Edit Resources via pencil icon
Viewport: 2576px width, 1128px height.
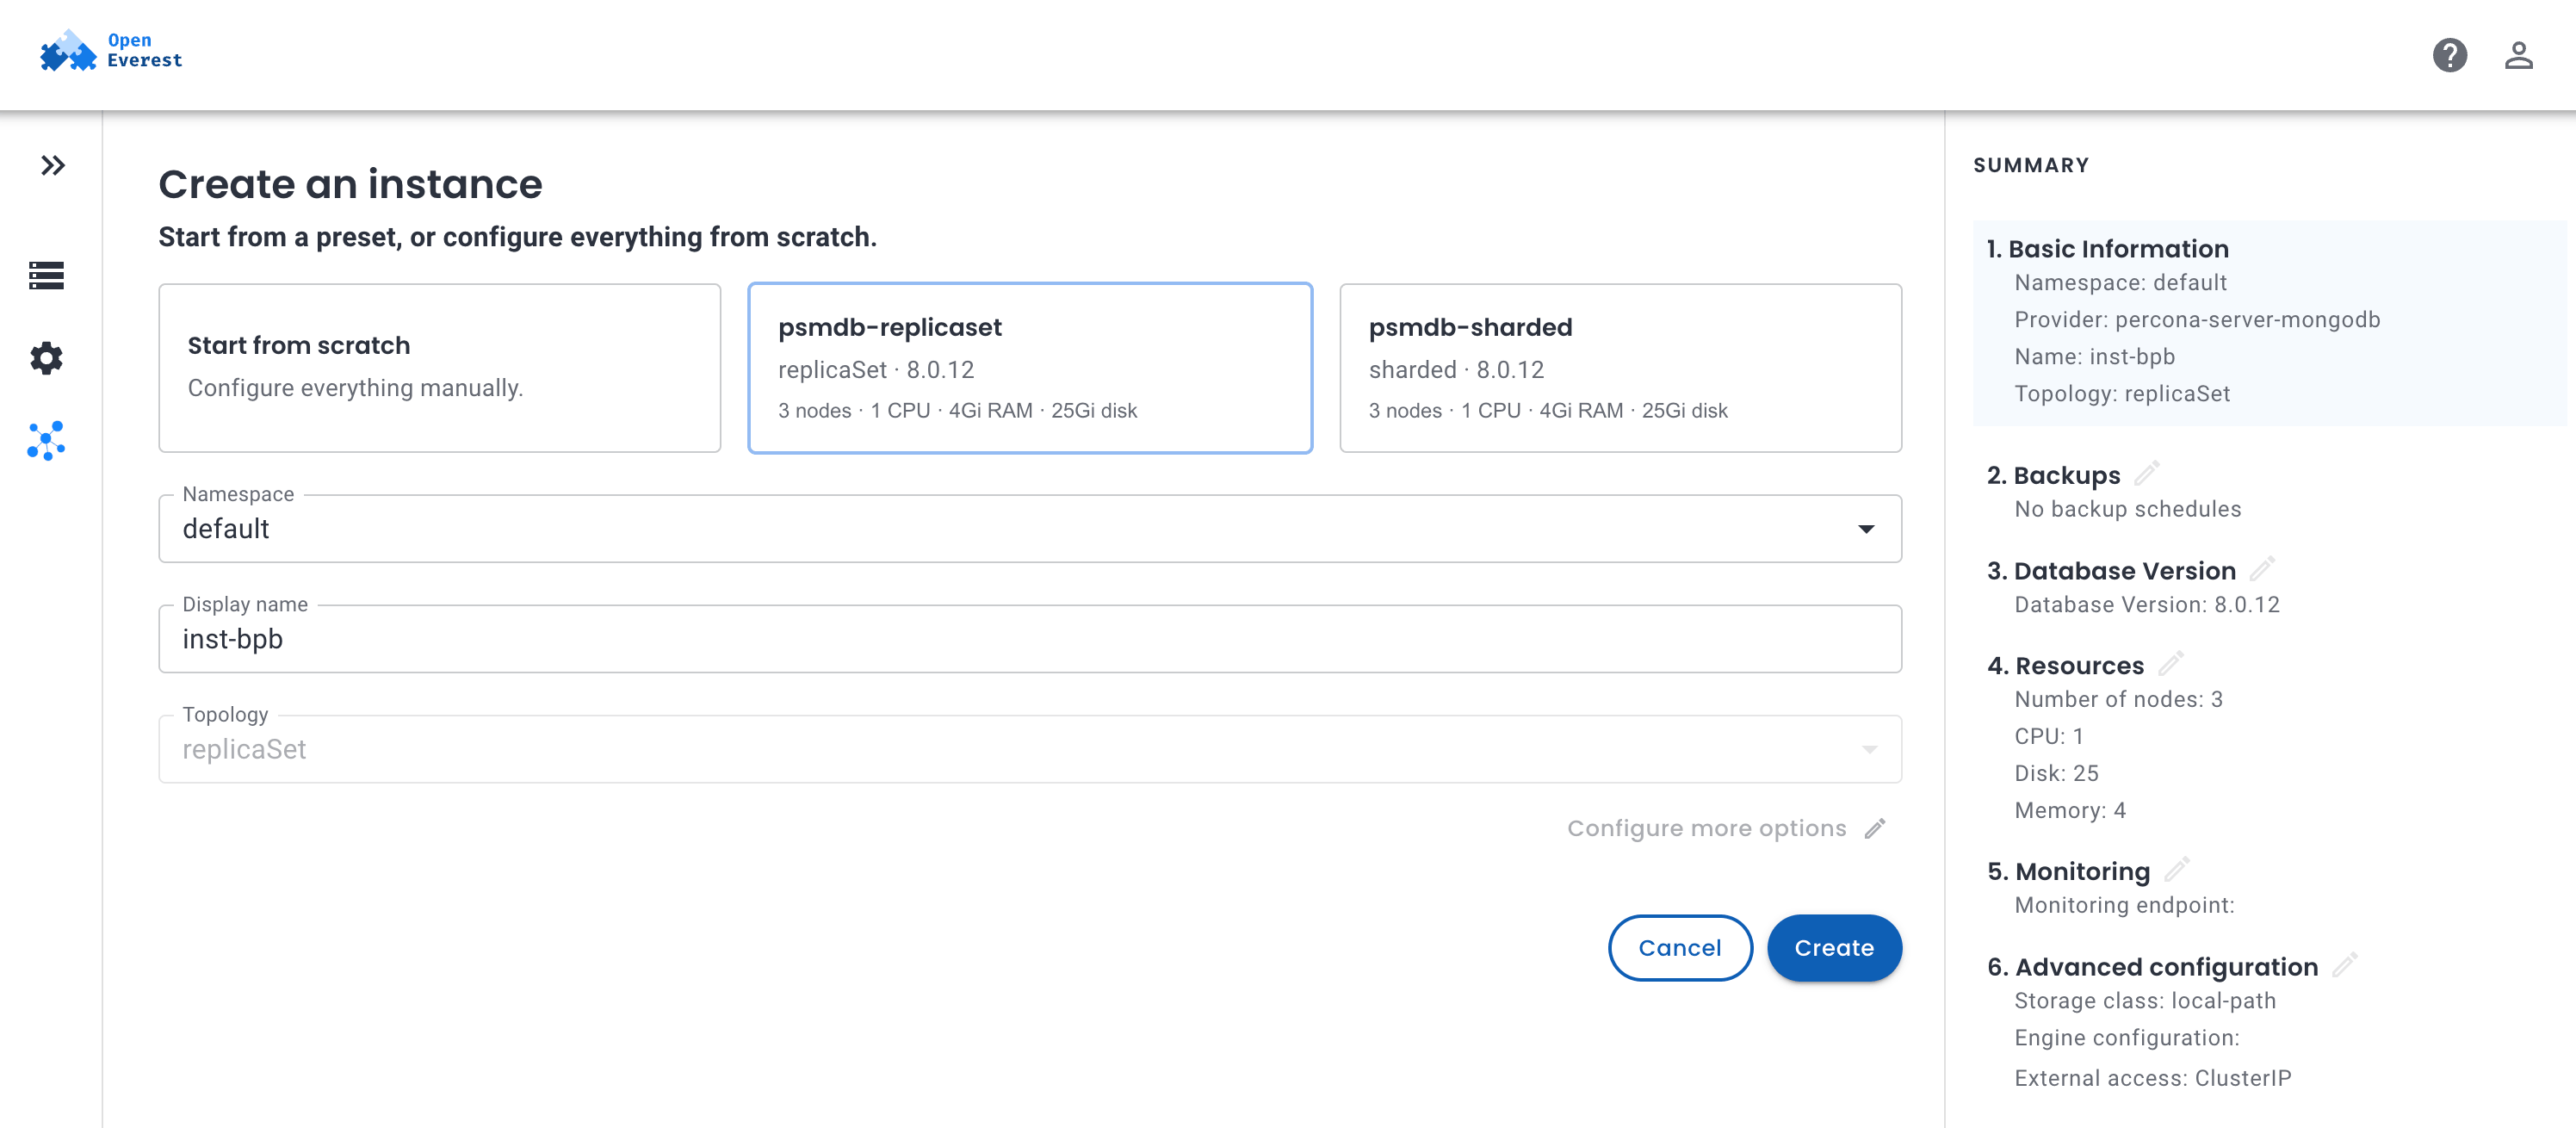pyautogui.click(x=2170, y=664)
